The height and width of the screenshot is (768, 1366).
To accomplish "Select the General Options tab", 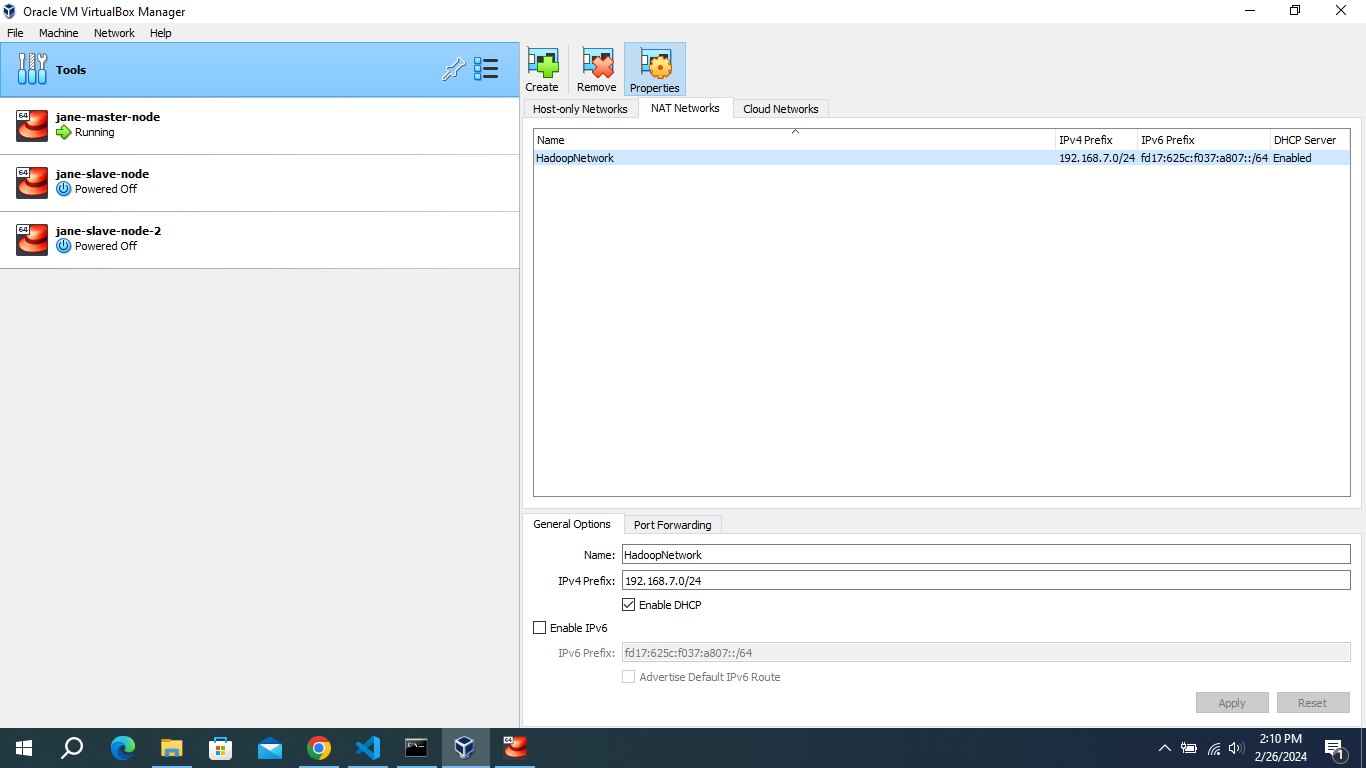I will (x=572, y=524).
